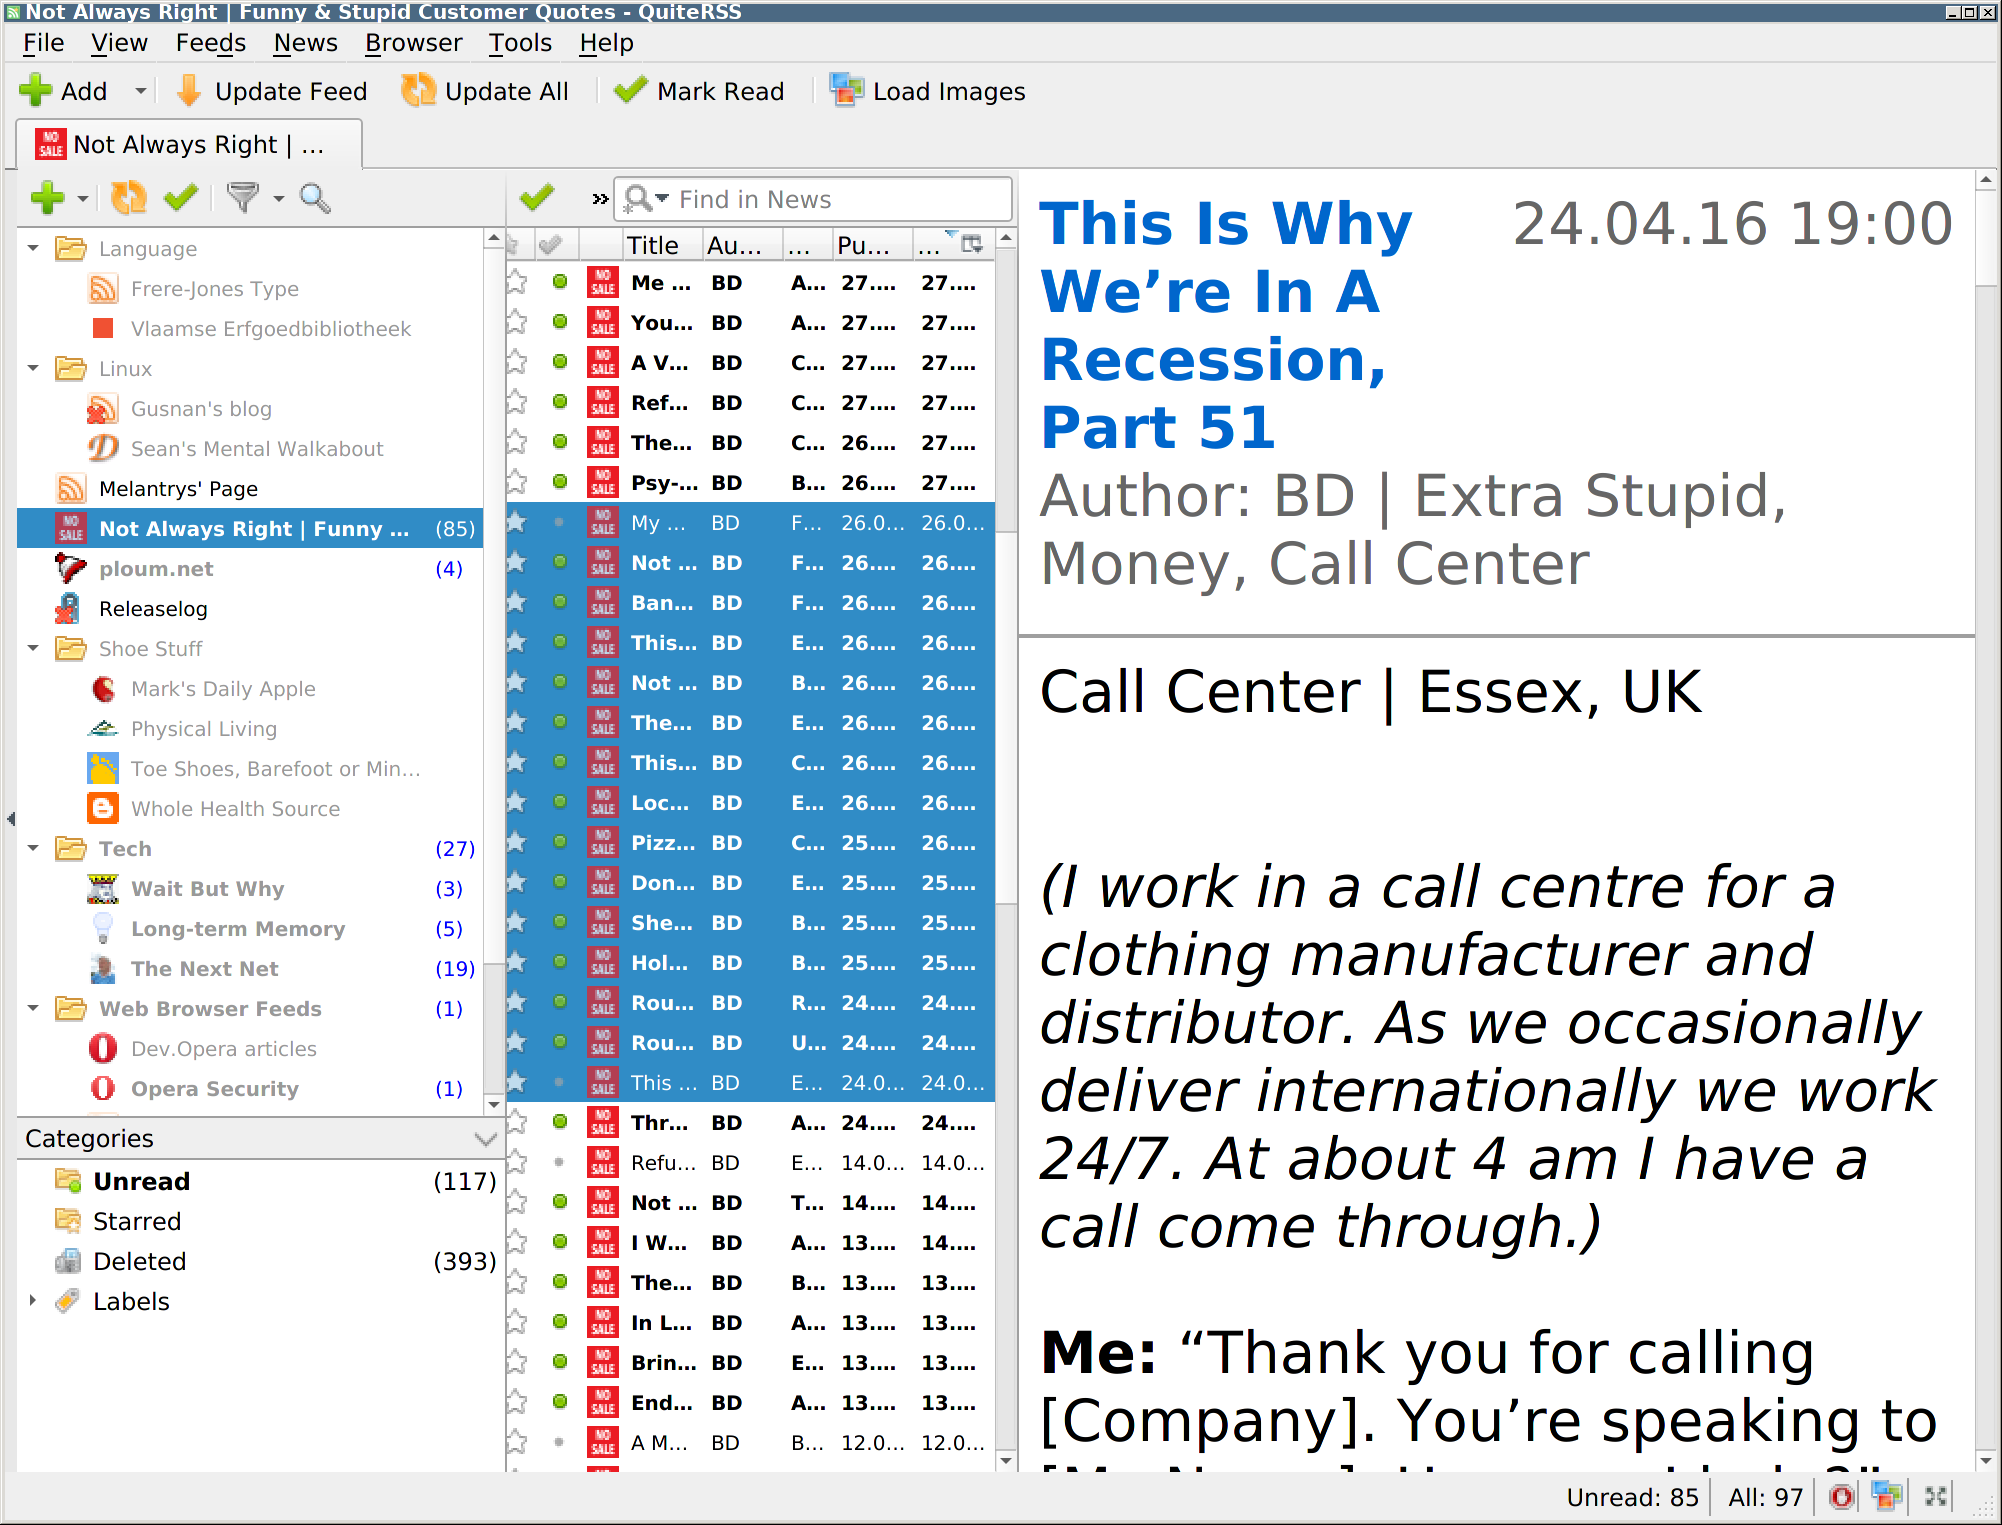Open article title link 'This Is Why We're In A Recession'
2002x1525 pixels.
coord(1227,324)
